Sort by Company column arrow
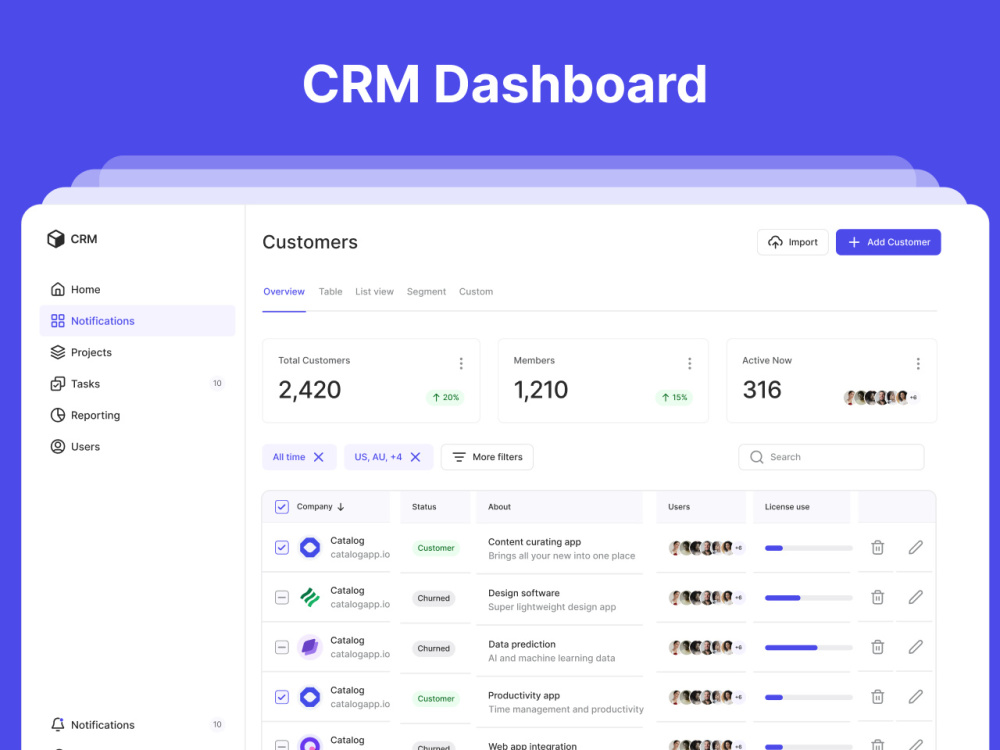This screenshot has width=1000, height=750. (341, 507)
